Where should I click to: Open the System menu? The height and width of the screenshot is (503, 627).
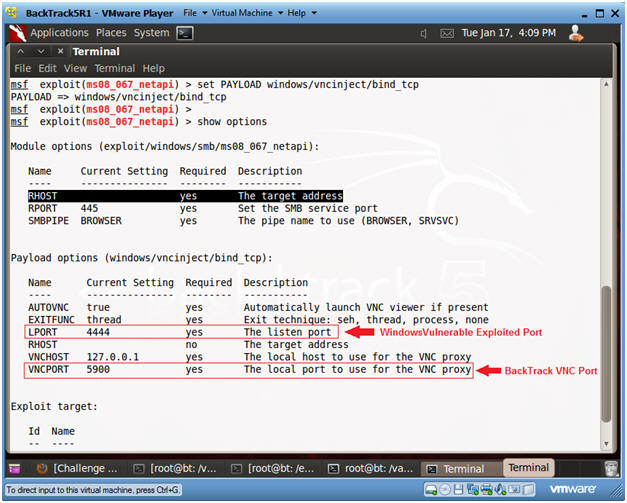pyautogui.click(x=151, y=33)
